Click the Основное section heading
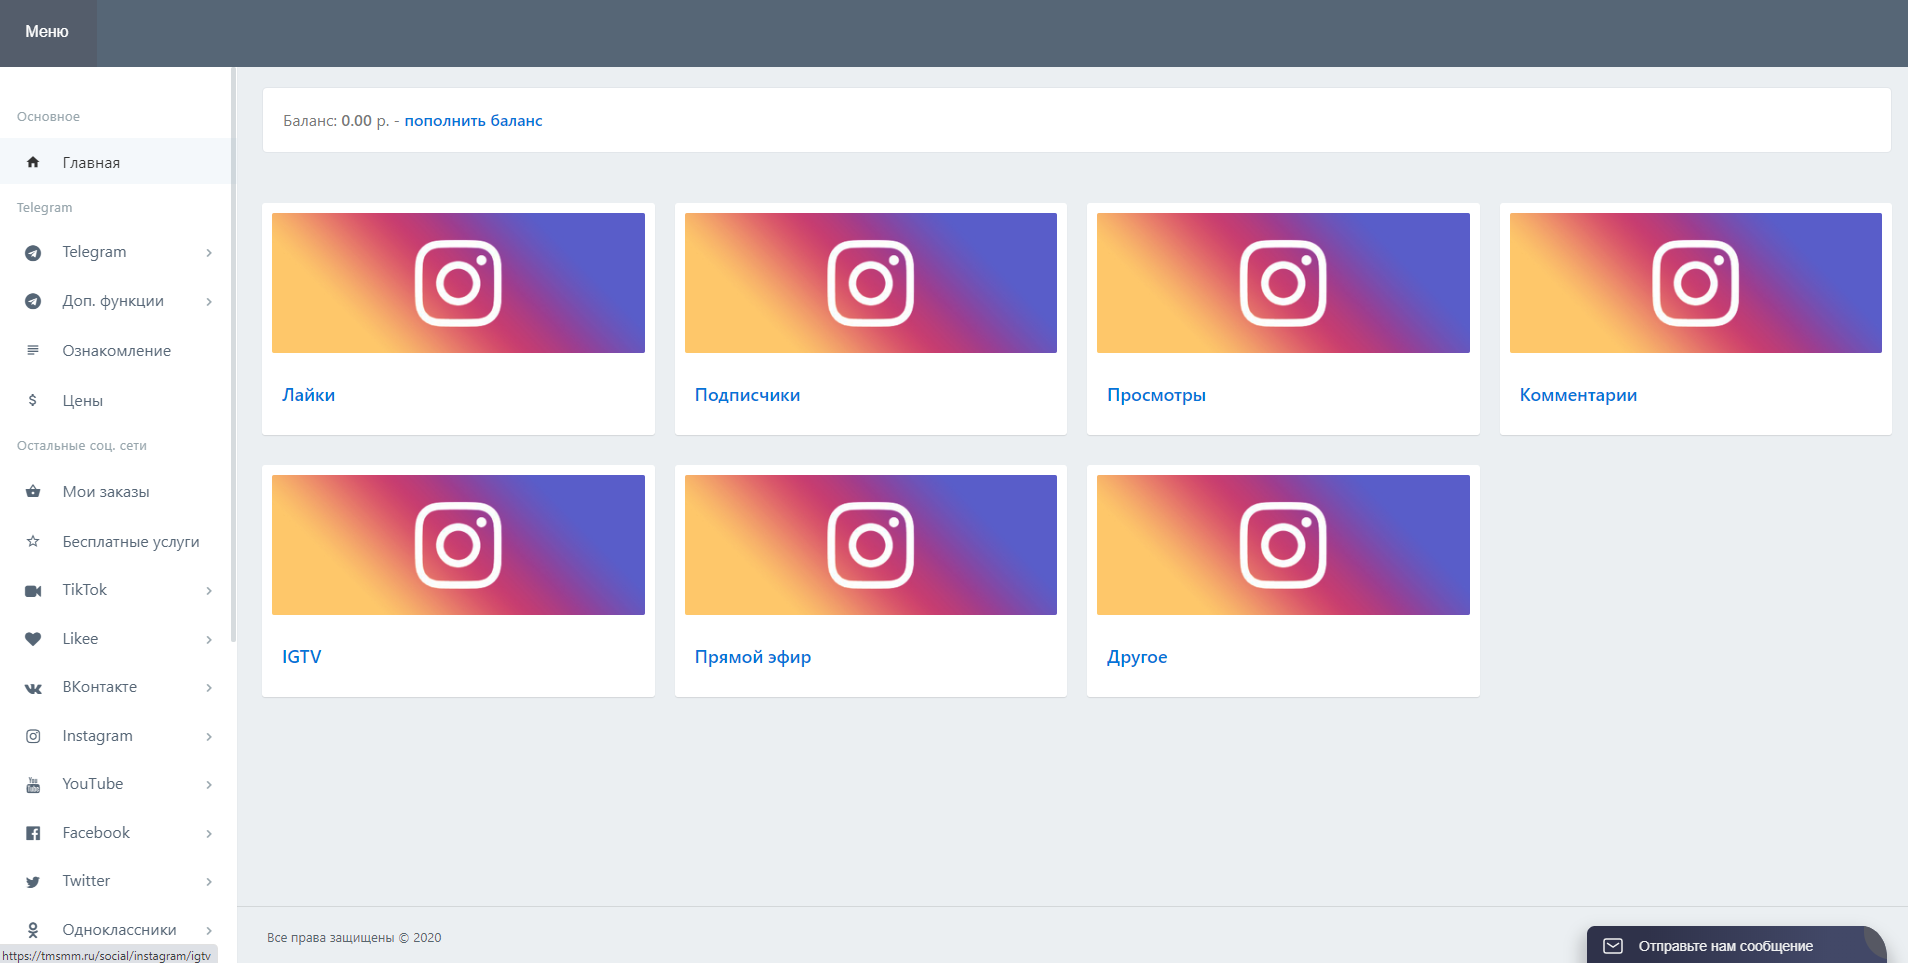 click(x=48, y=117)
